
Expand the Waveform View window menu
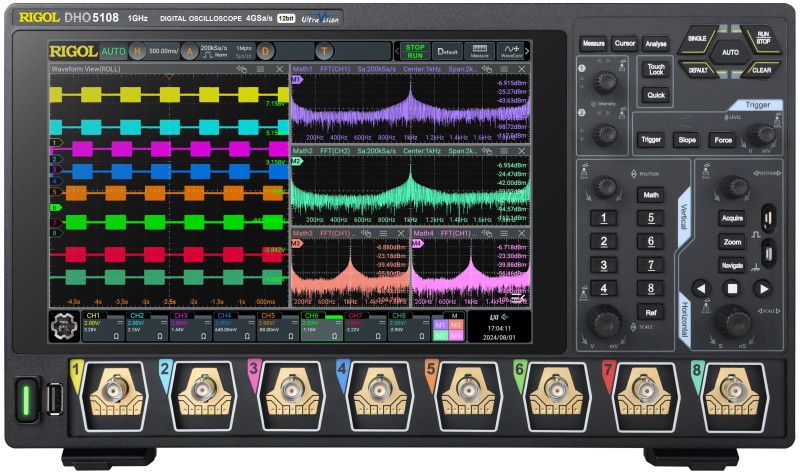click(260, 69)
